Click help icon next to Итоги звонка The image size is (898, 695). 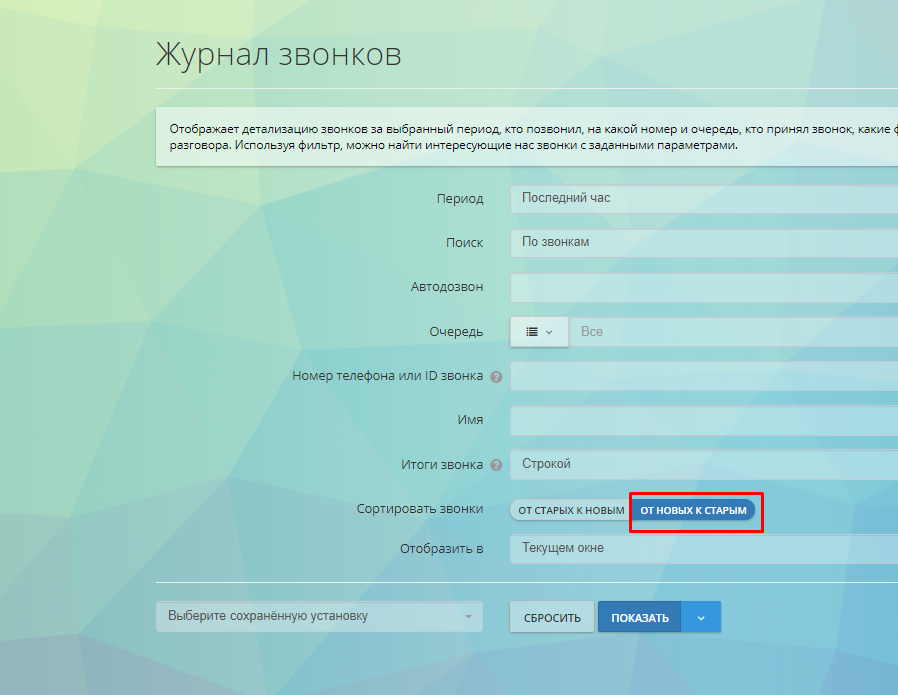click(x=496, y=465)
